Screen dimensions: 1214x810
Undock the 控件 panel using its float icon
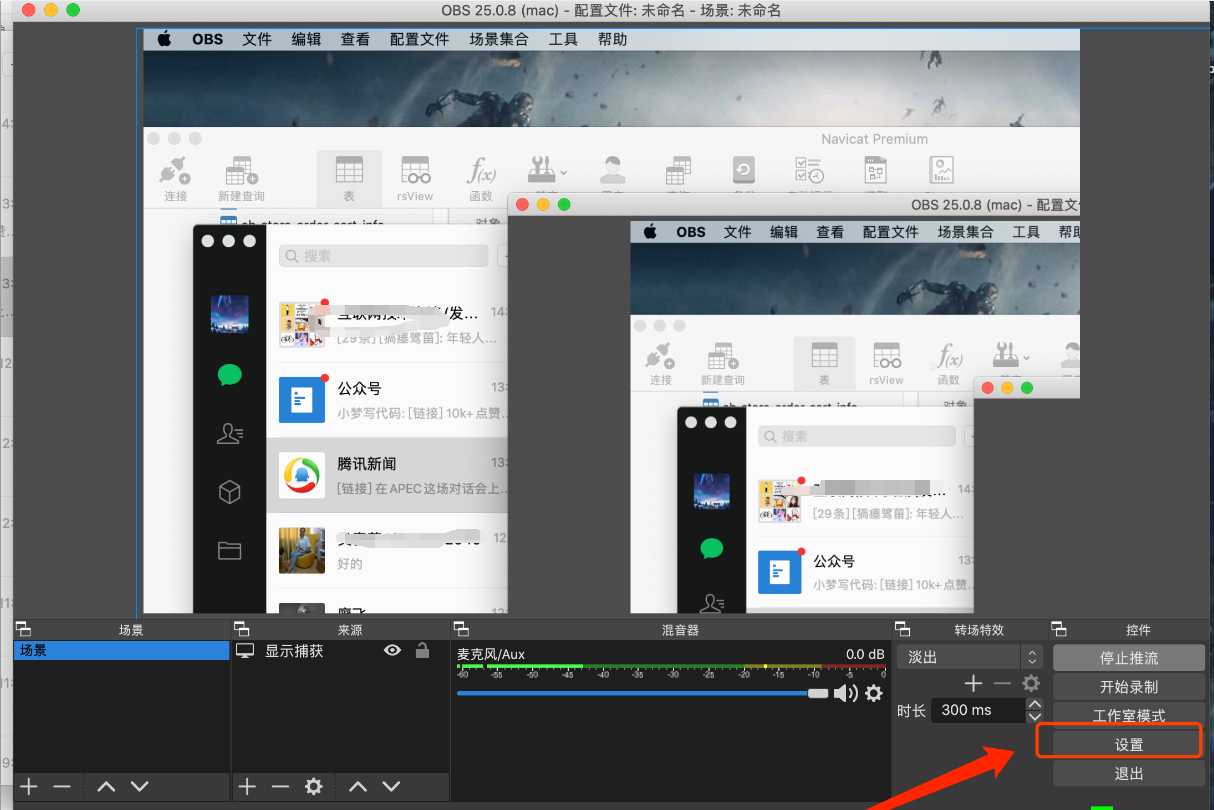pos(1060,629)
